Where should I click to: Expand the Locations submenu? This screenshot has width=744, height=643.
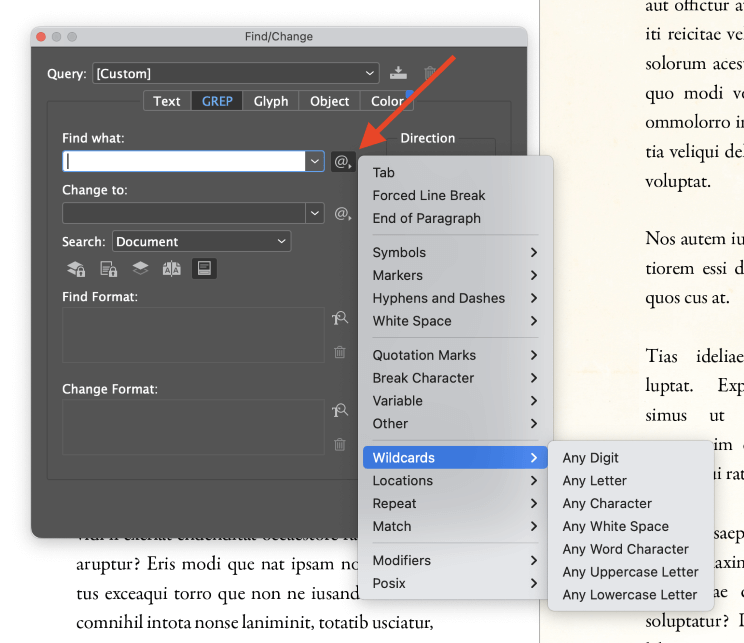[x=456, y=481]
